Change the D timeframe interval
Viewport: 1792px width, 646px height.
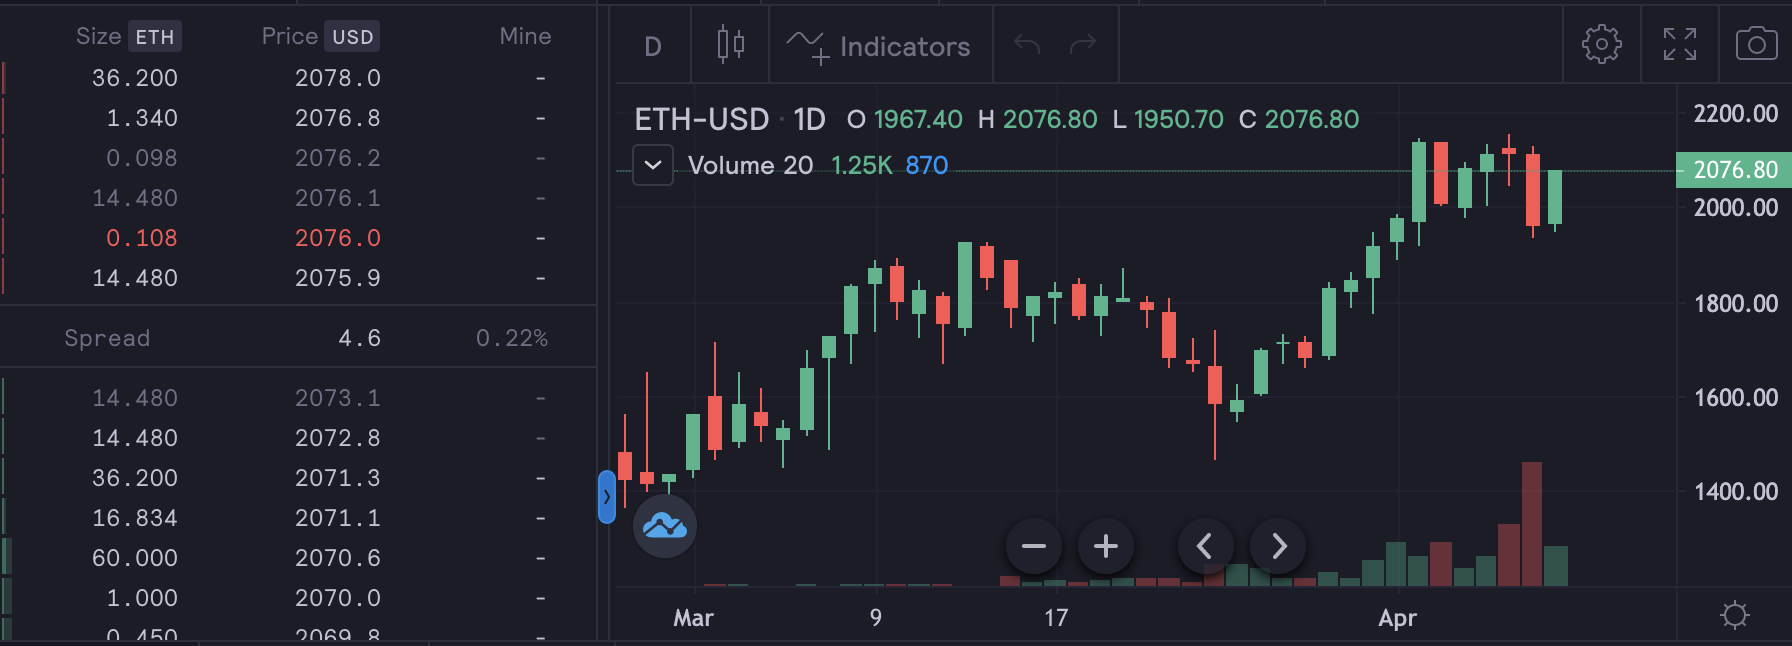pyautogui.click(x=652, y=46)
